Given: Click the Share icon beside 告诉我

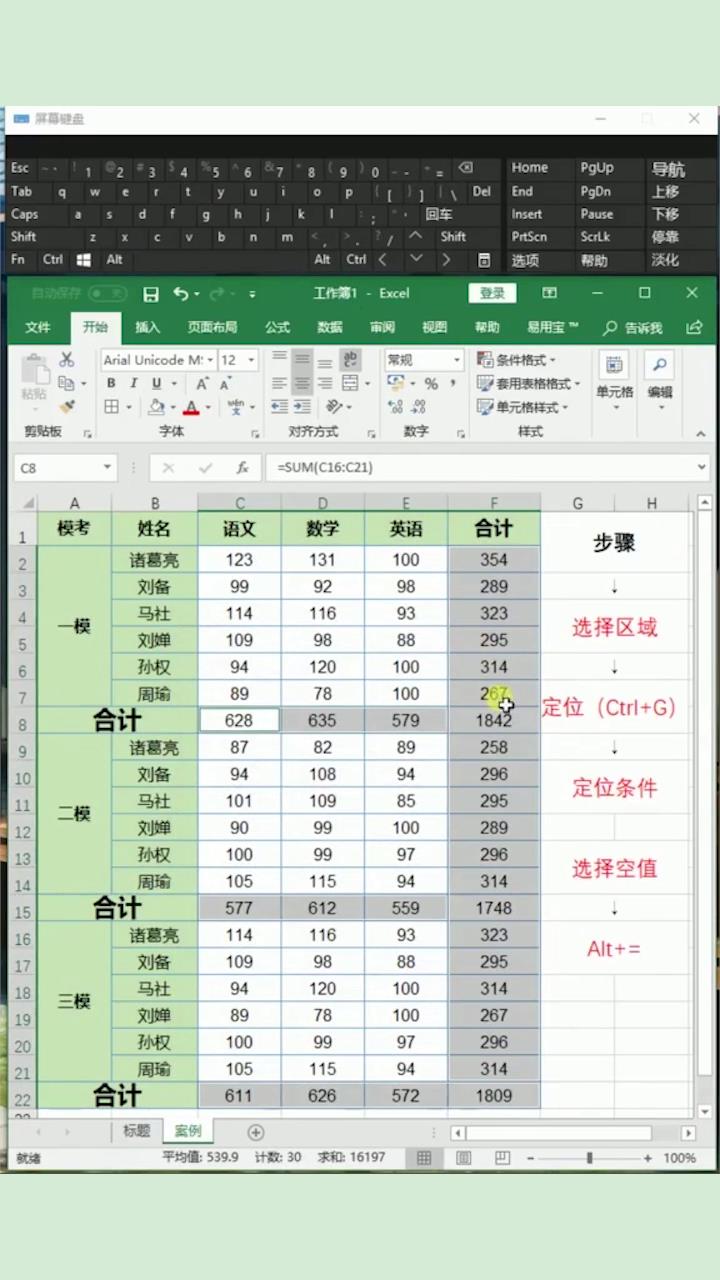Looking at the screenshot, I should [694, 327].
